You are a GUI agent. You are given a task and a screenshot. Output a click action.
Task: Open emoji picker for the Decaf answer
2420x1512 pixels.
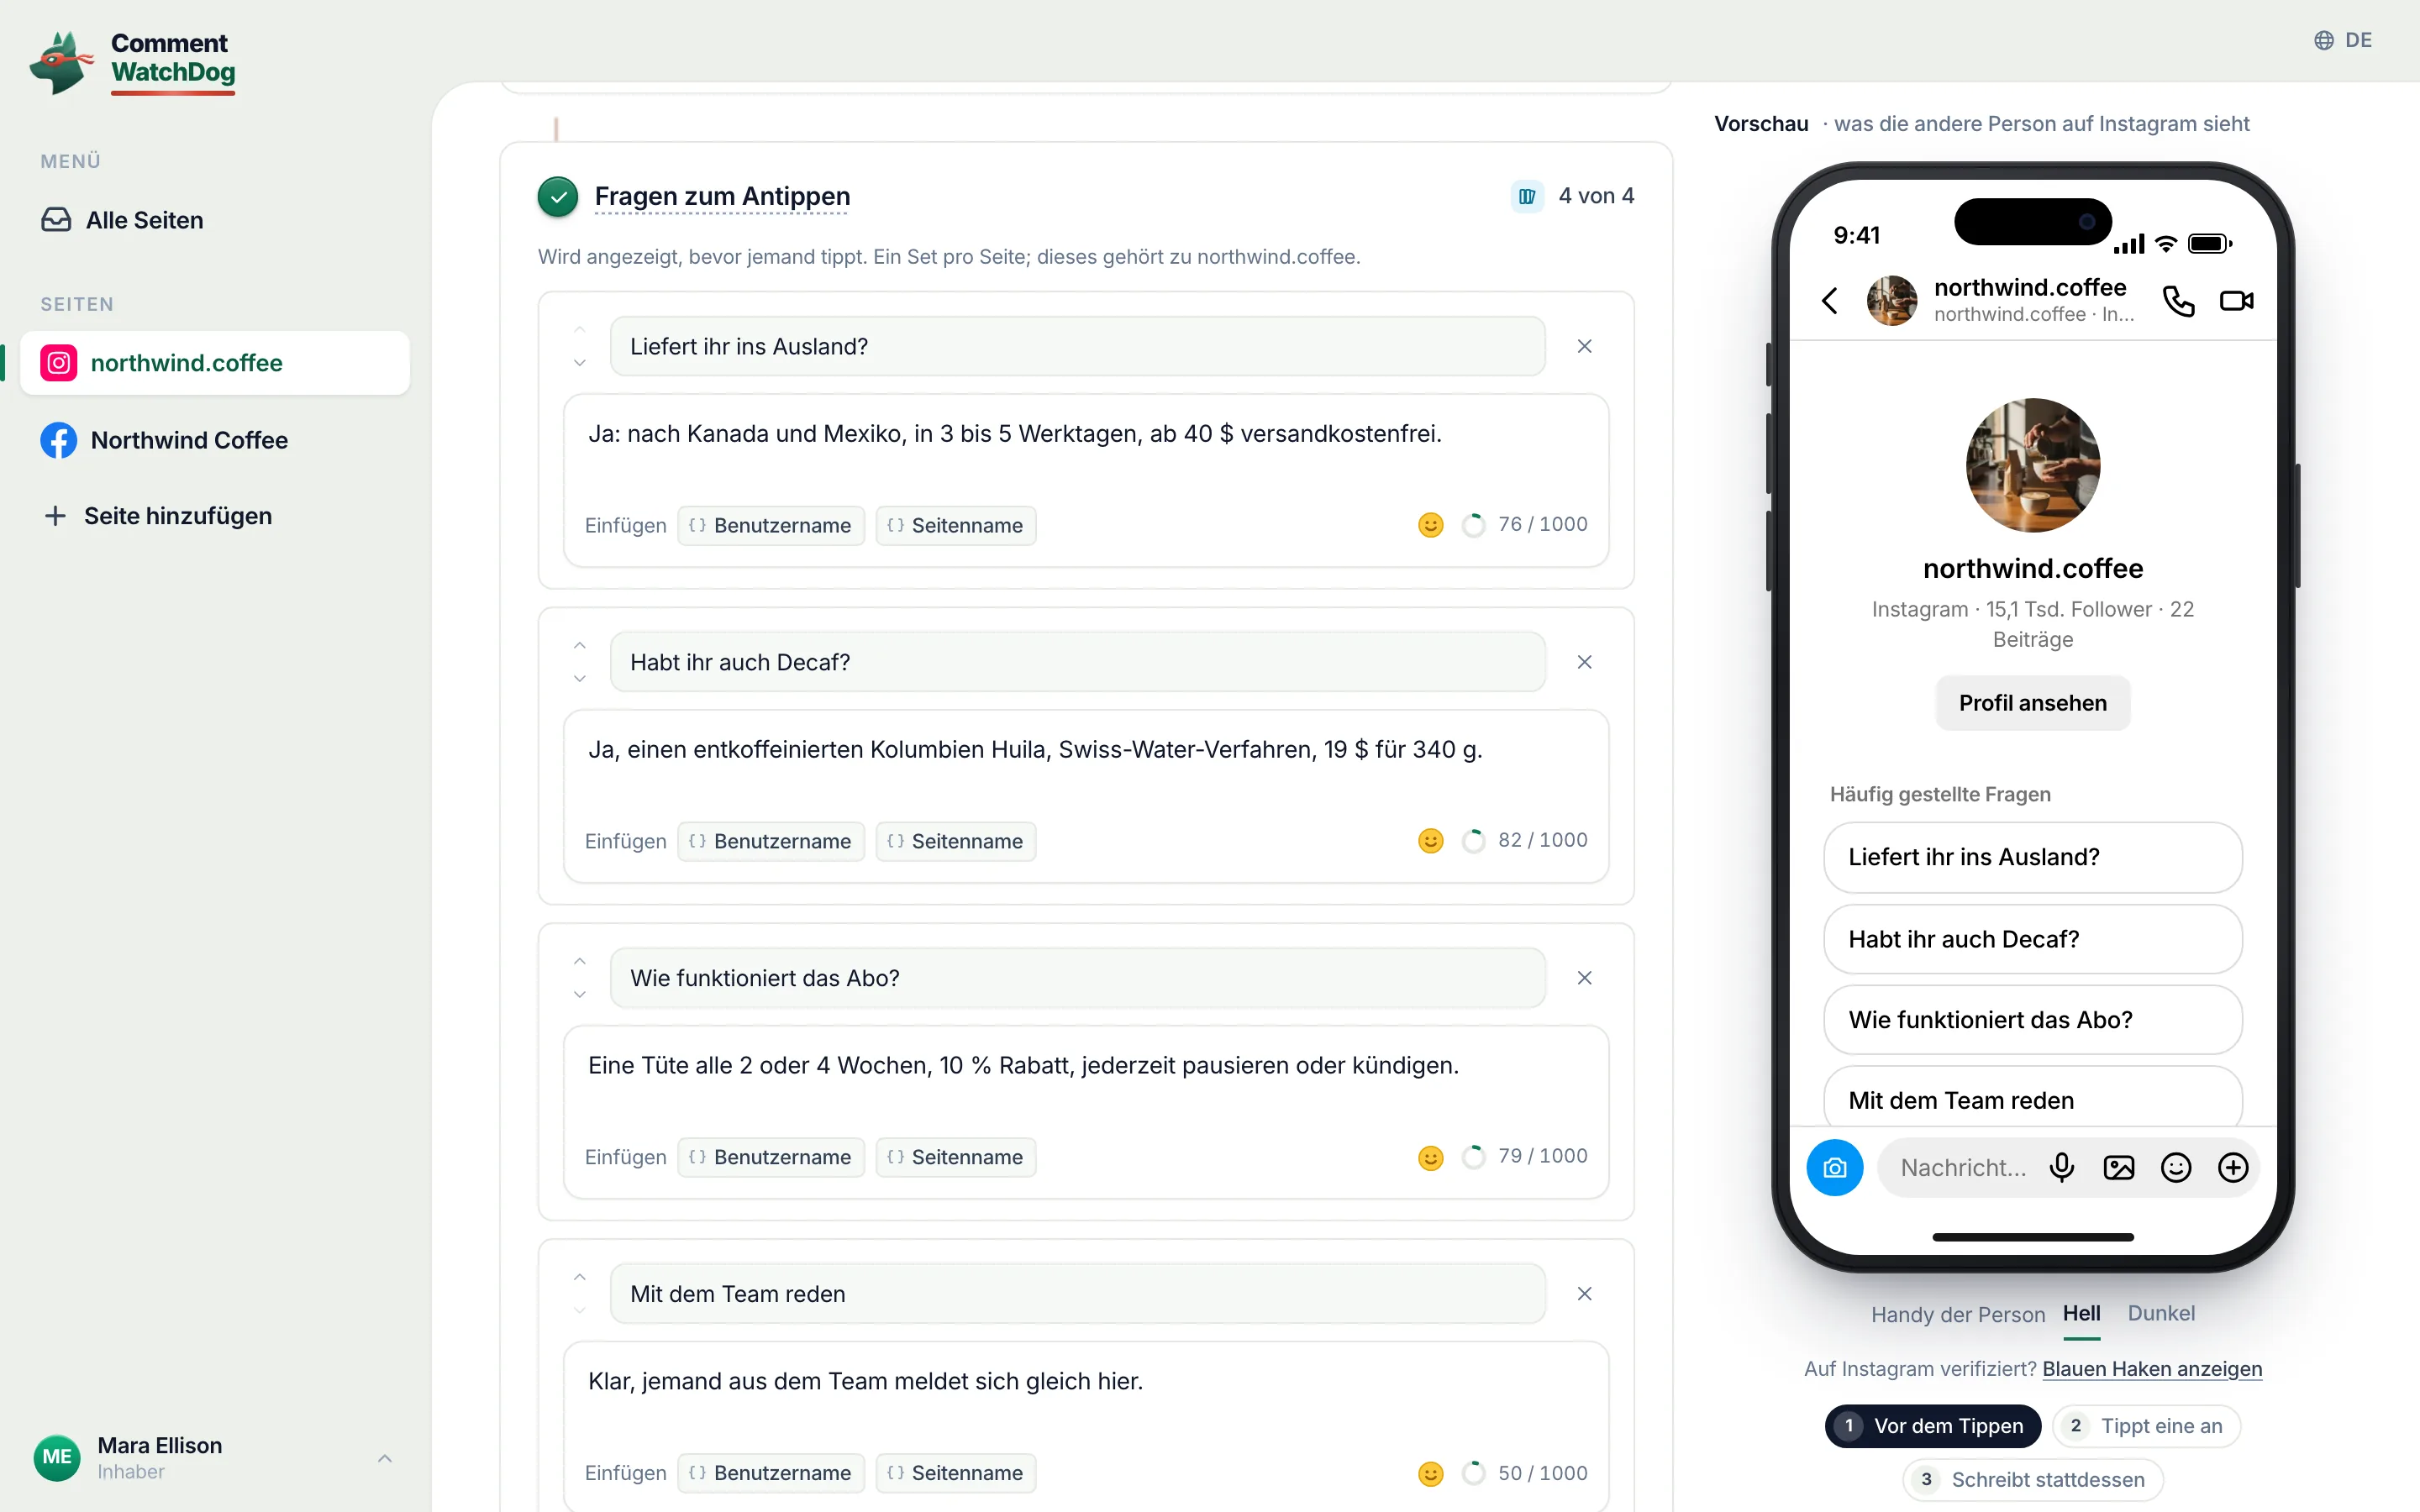(x=1431, y=841)
